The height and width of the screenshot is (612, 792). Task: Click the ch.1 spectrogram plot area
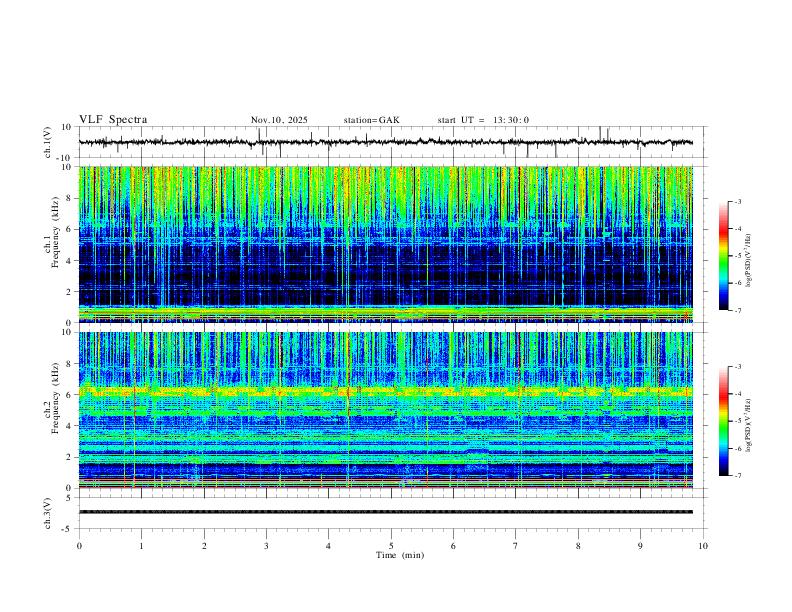click(x=386, y=244)
